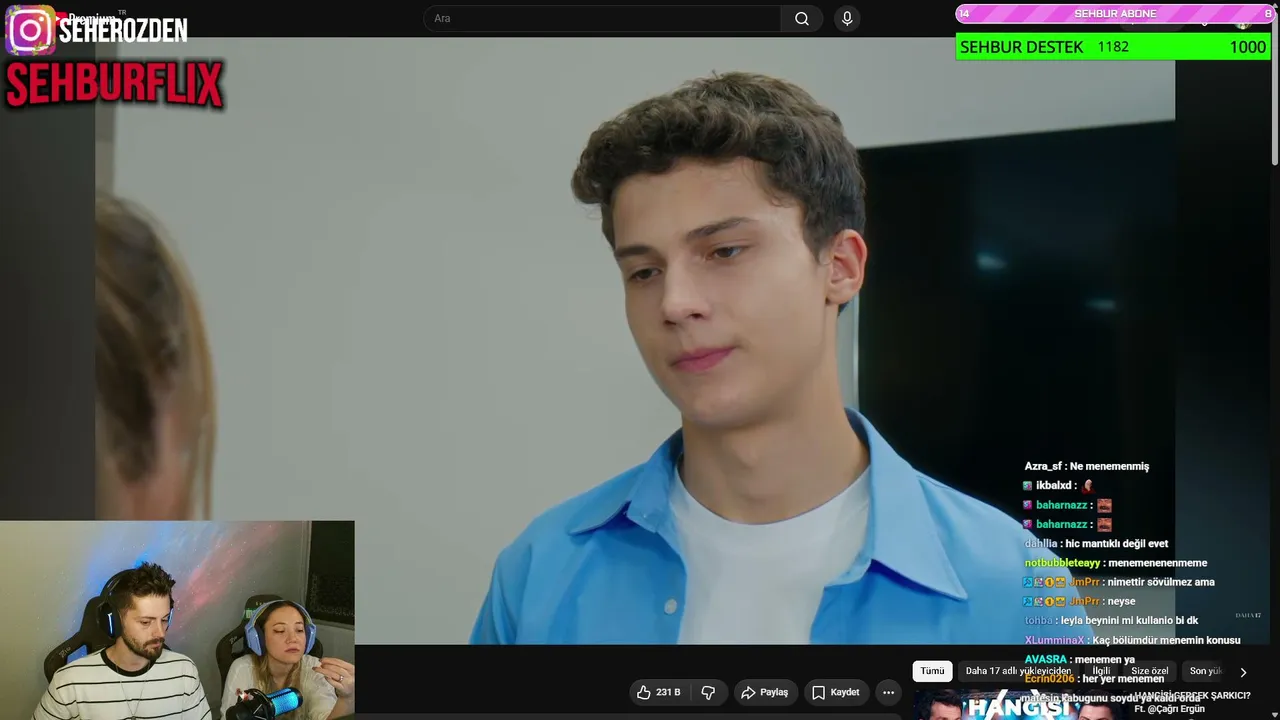Screen dimensions: 1280x720
Task: Select the 'Size özel' filter chip
Action: (x=1149, y=671)
